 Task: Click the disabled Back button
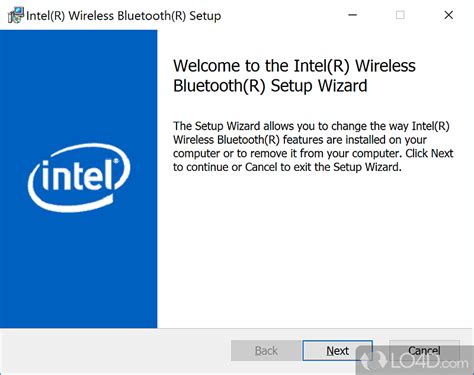coord(266,351)
